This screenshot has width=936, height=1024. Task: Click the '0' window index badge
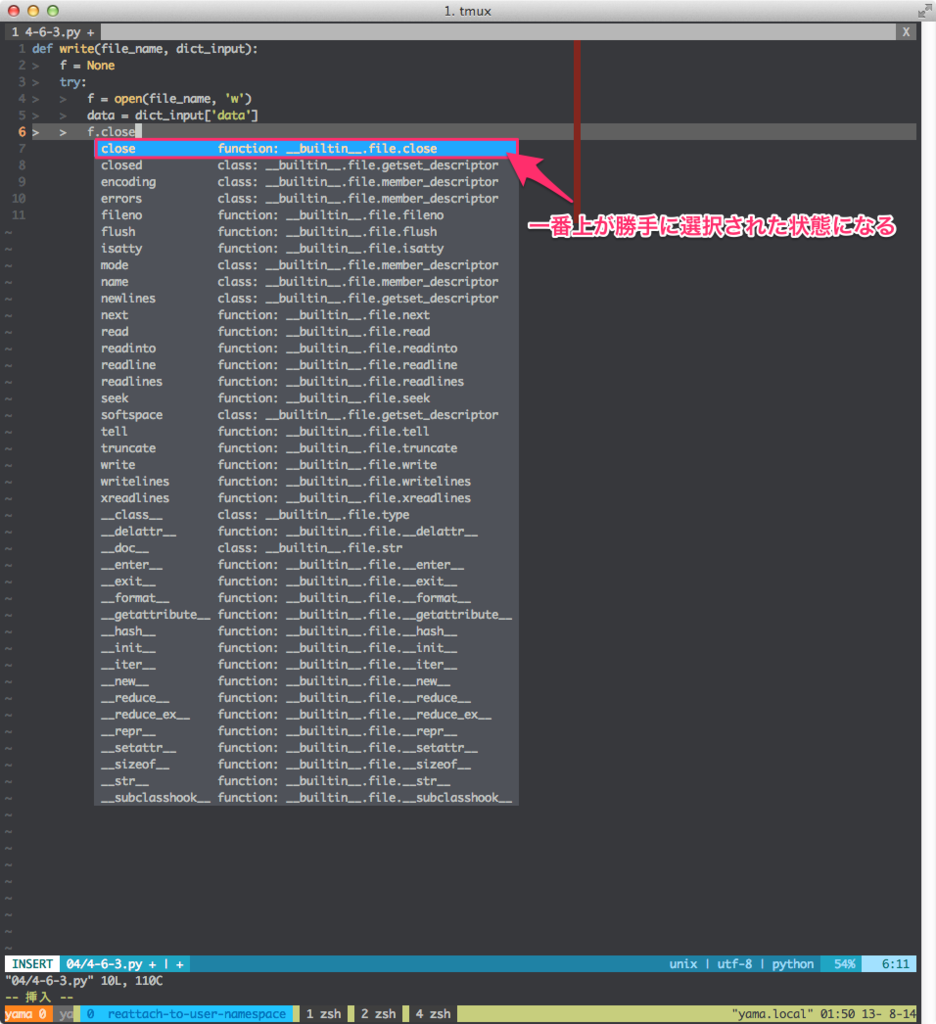pos(88,1013)
